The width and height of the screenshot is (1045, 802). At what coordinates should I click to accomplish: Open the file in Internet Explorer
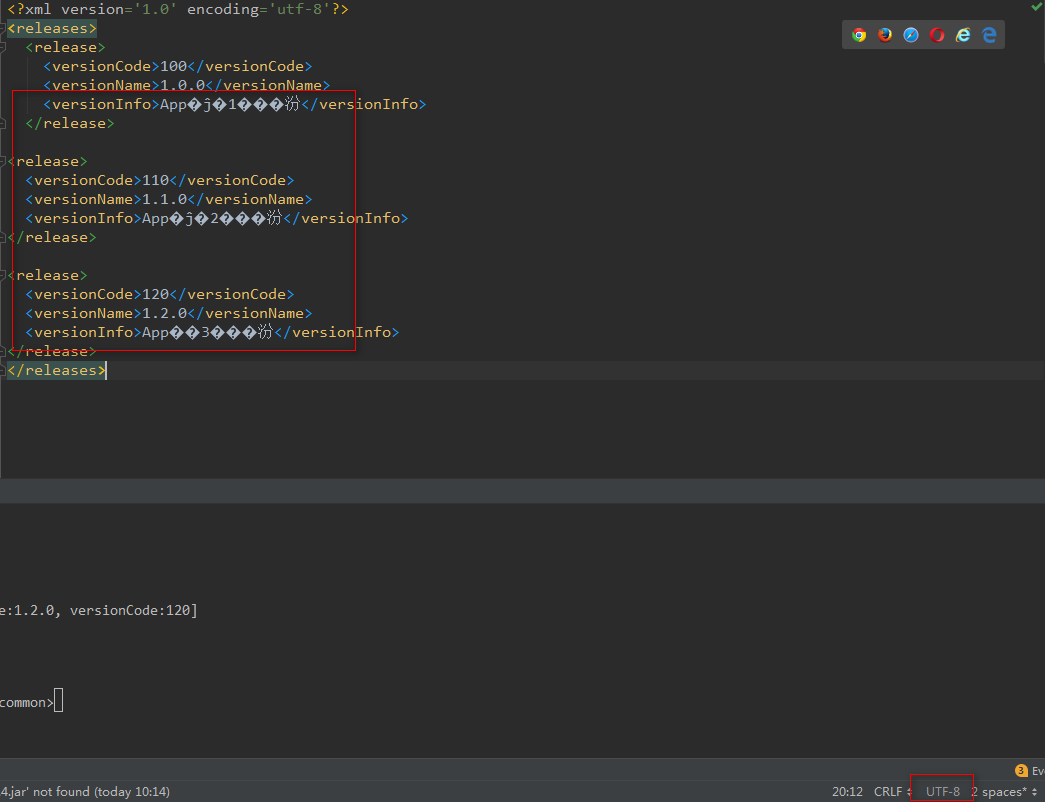click(962, 34)
